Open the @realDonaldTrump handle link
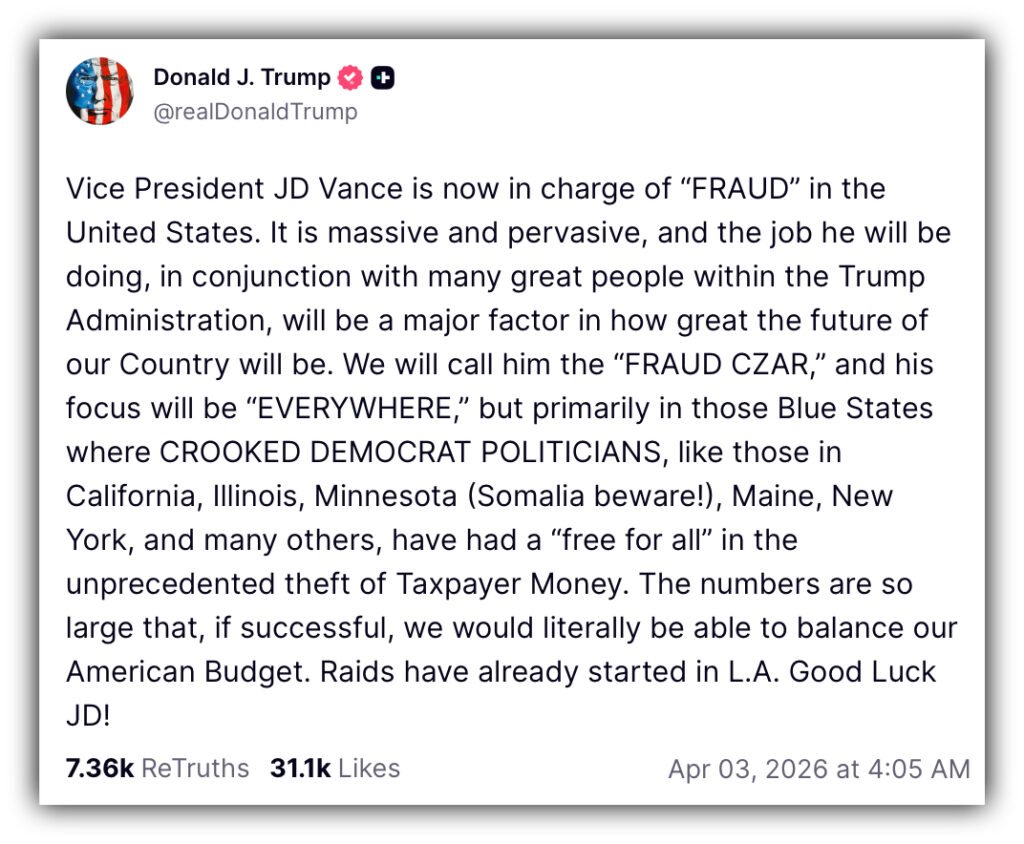The height and width of the screenshot is (844, 1024). 255,111
